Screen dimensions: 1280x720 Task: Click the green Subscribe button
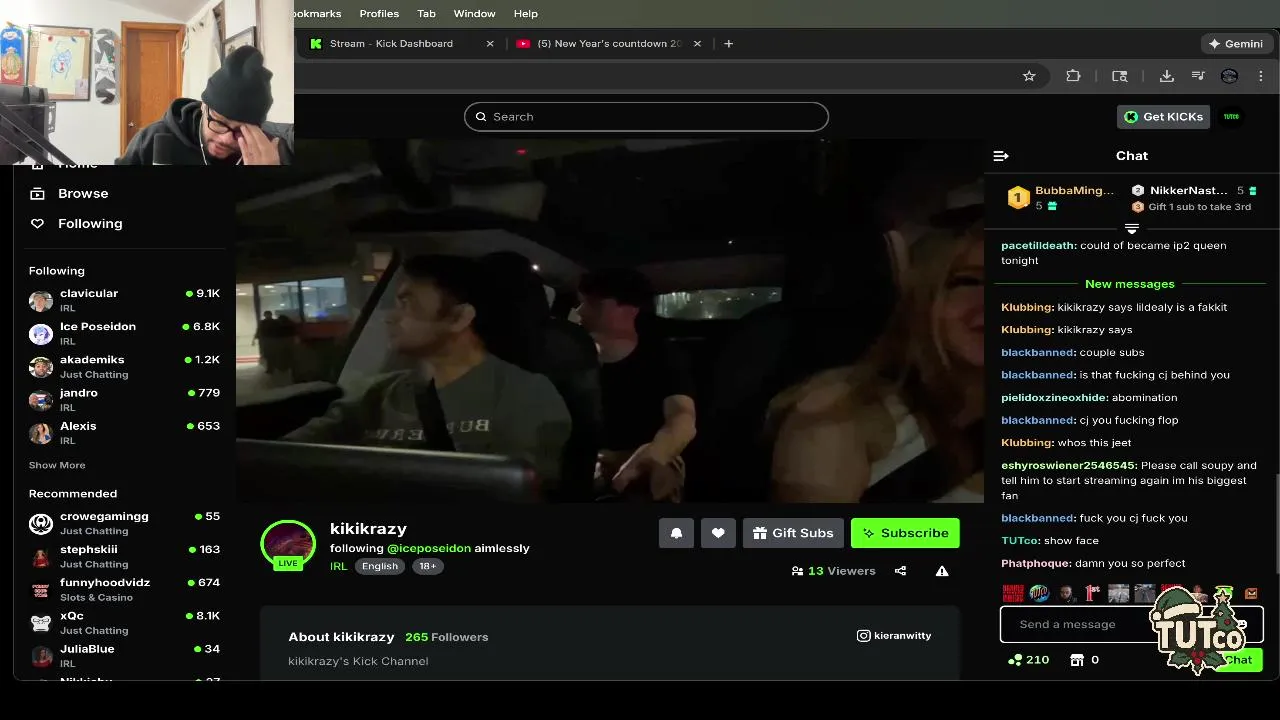click(x=905, y=533)
